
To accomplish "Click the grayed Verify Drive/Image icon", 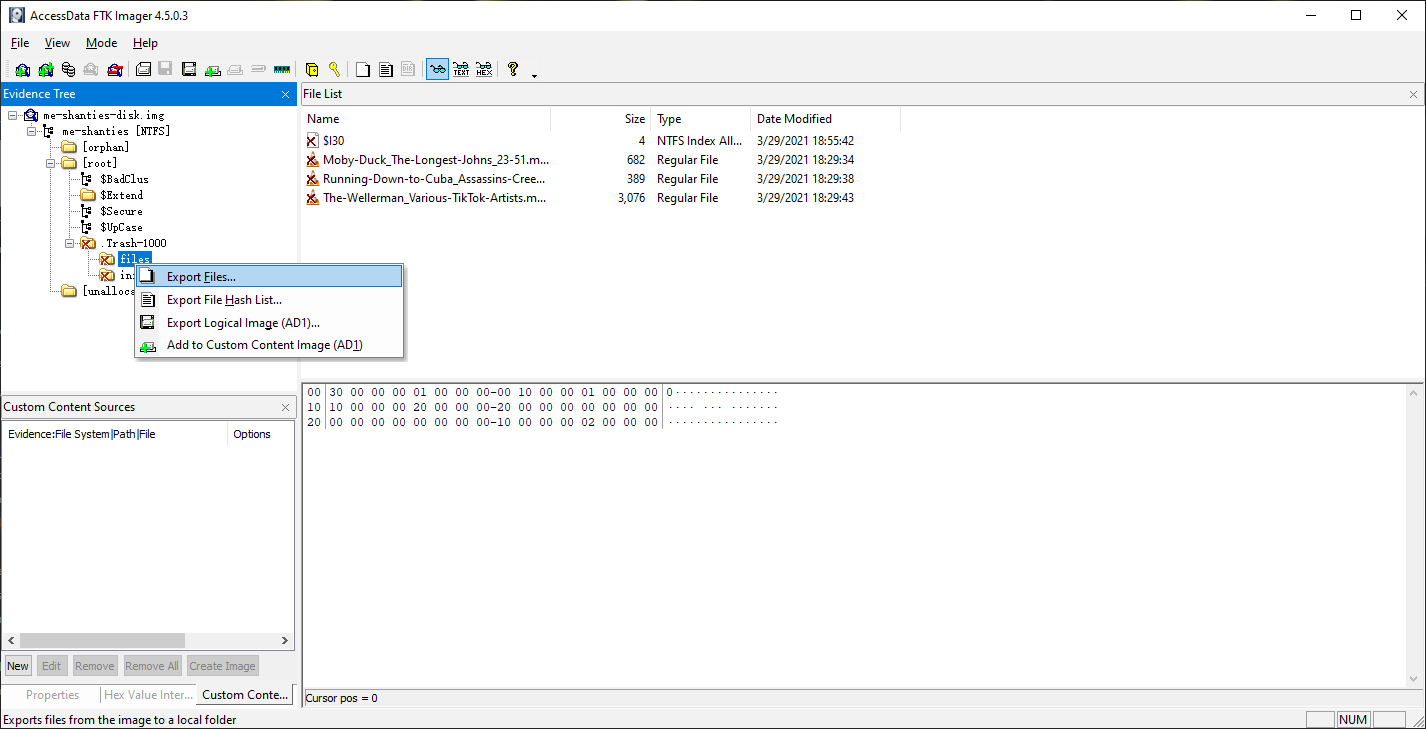I will pos(258,69).
